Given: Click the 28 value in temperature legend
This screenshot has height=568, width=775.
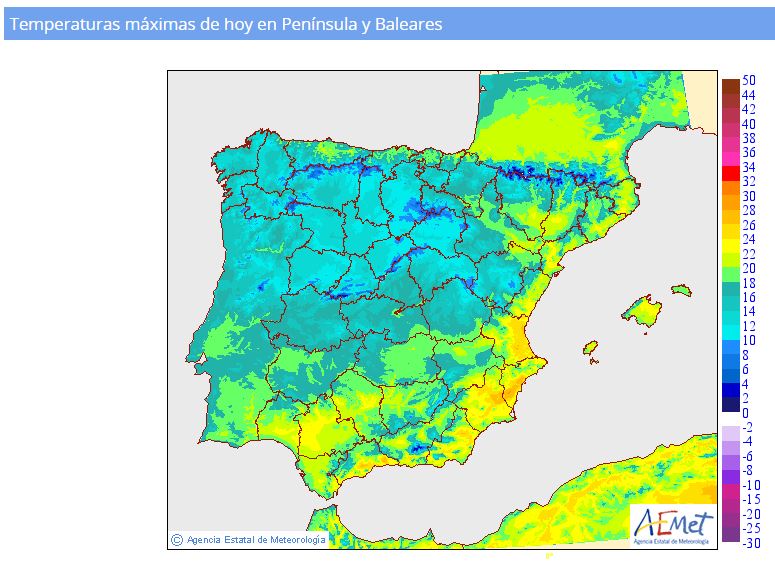Looking at the screenshot, I should click(x=749, y=210).
